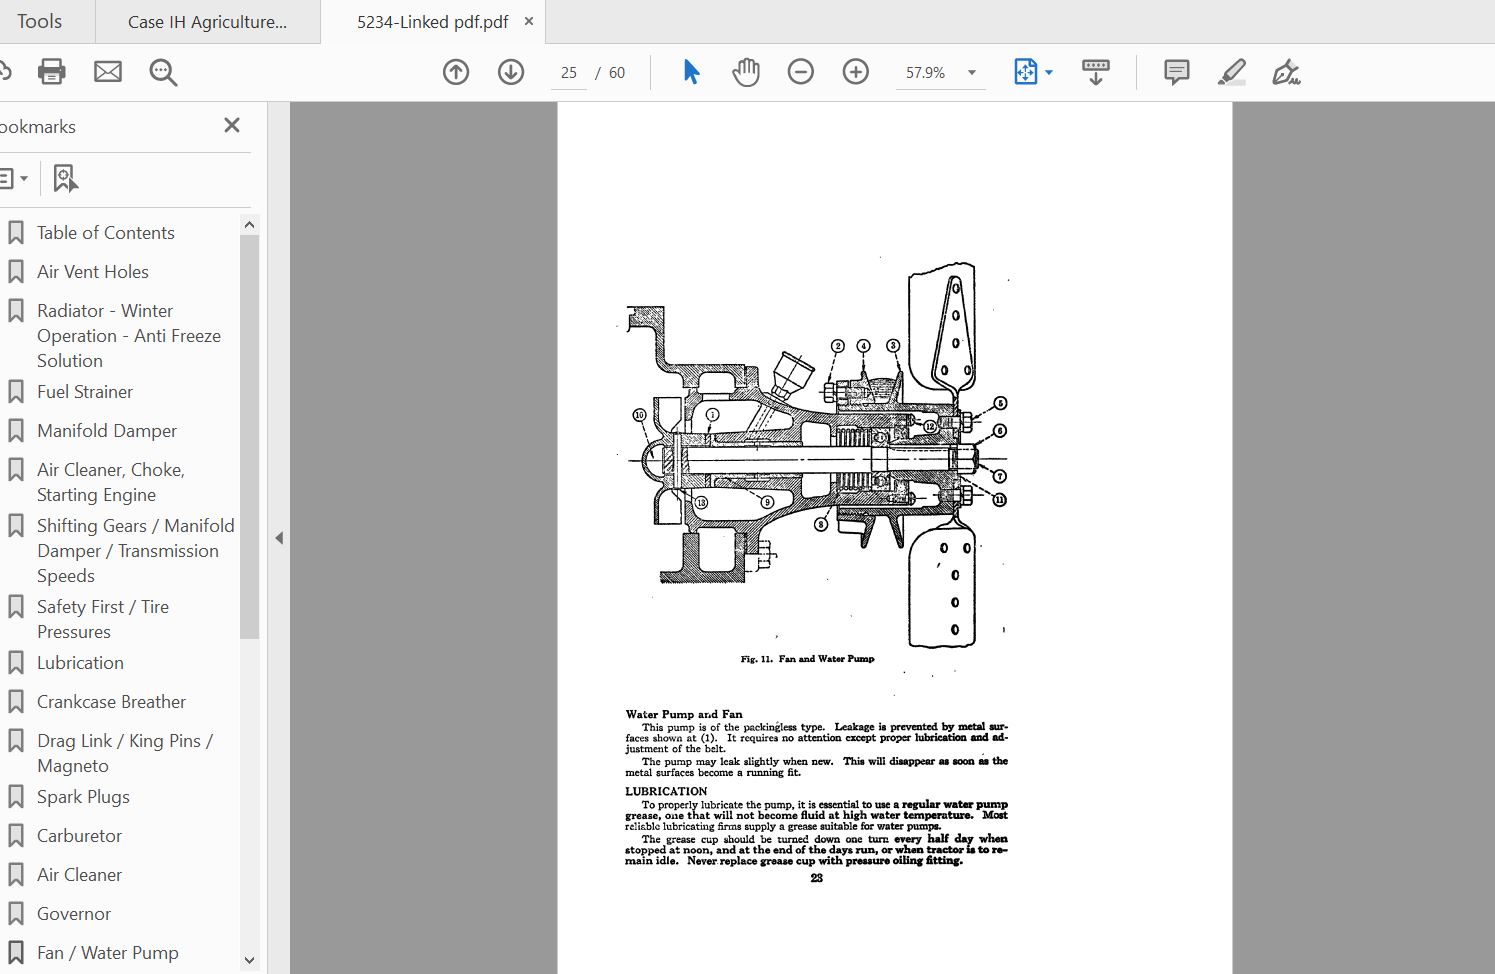Go to next page arrow
Screen dimensions: 1495x974
[511, 72]
